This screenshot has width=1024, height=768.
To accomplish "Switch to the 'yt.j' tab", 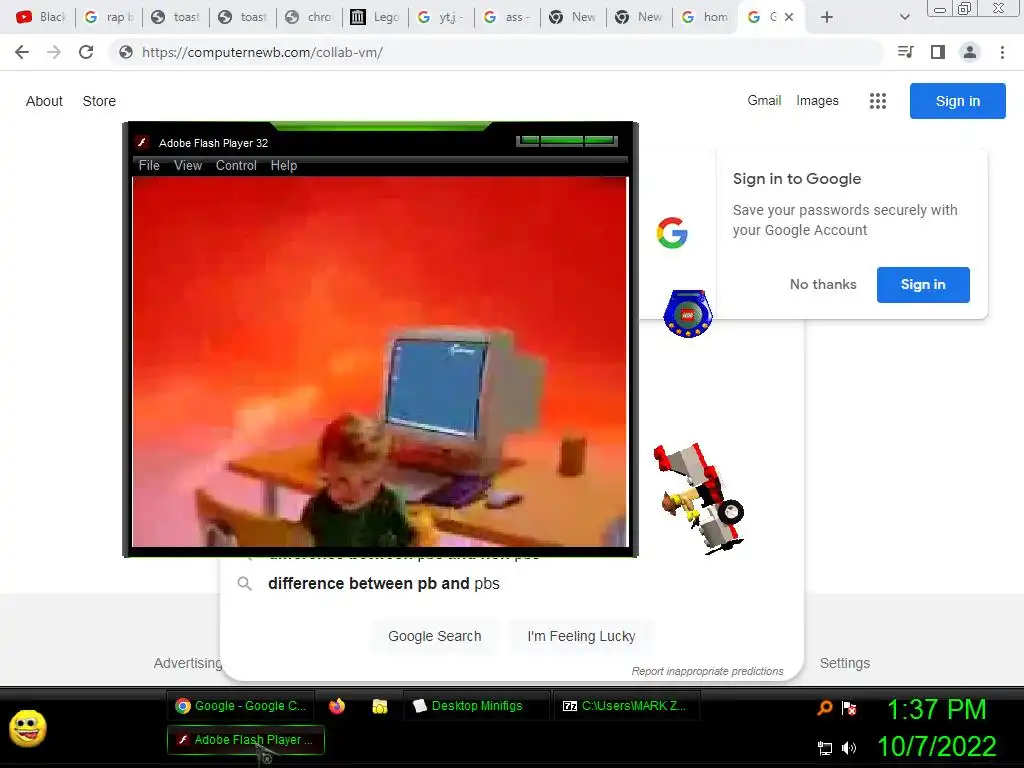I will [441, 17].
